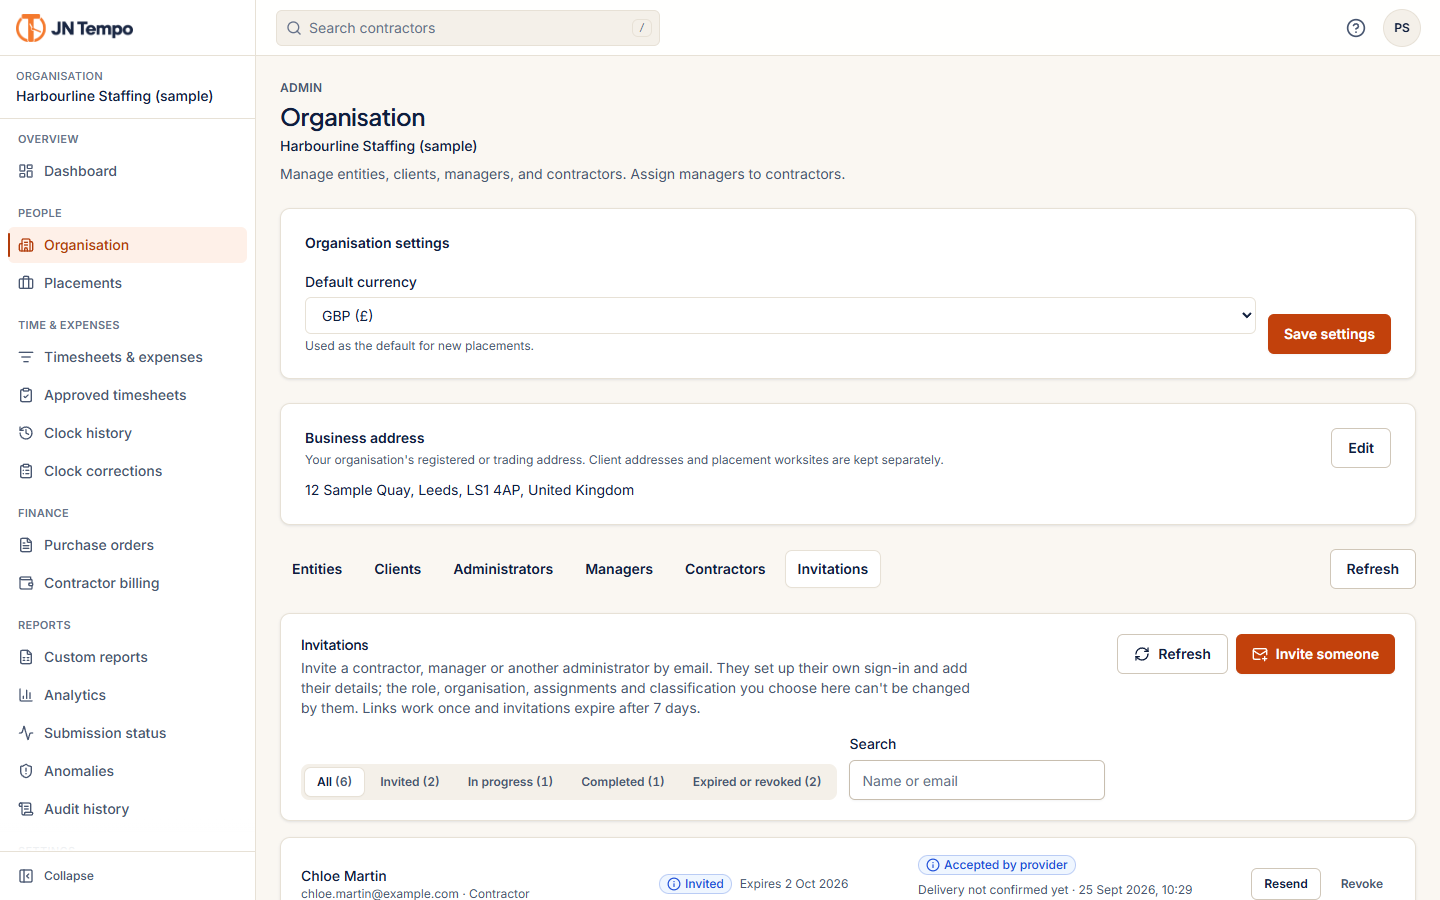Select the Invitations tab
This screenshot has height=900, width=1440.
click(833, 569)
